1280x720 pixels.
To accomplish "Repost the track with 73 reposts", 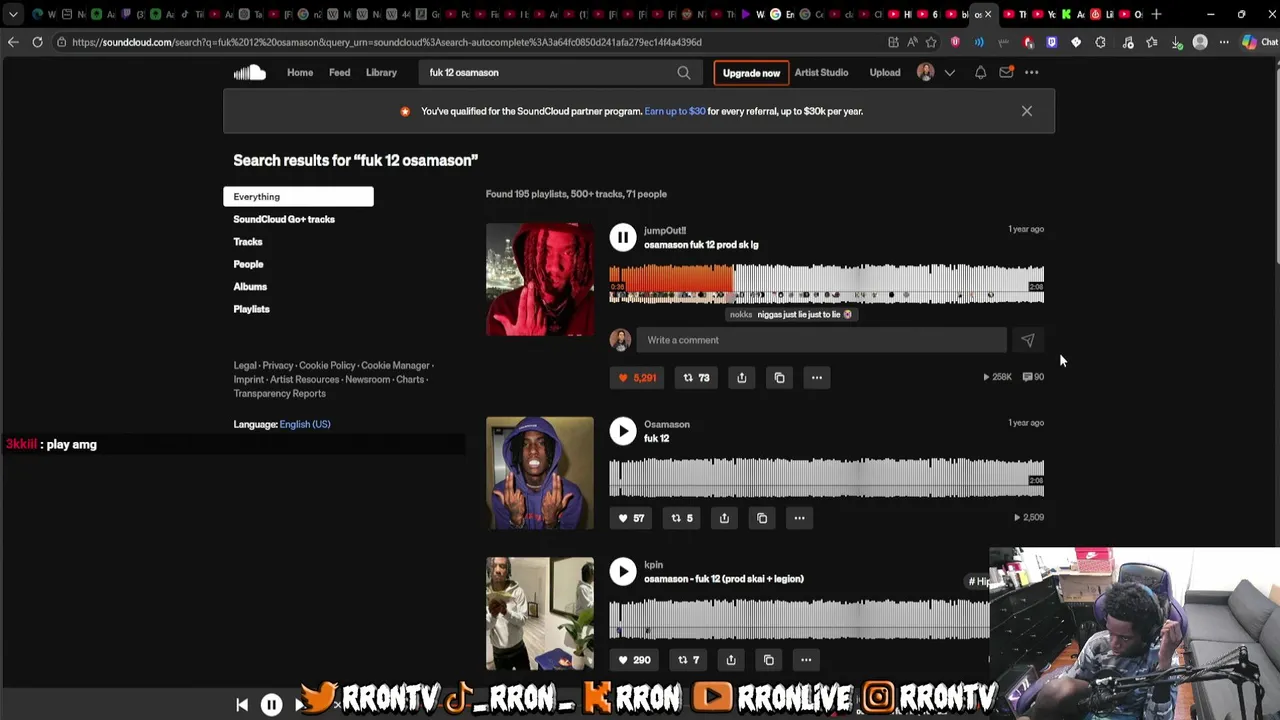I will point(696,377).
